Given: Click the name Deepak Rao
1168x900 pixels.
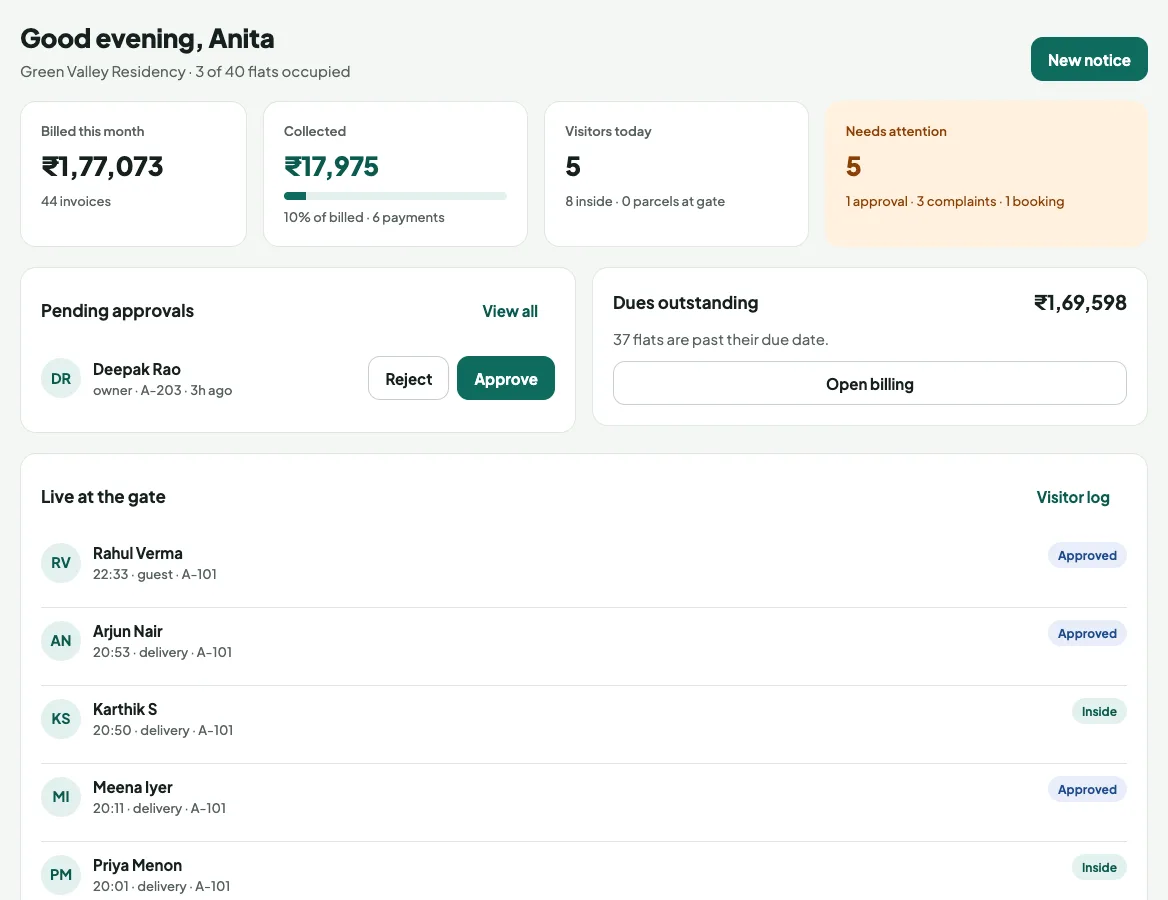Looking at the screenshot, I should click(x=136, y=369).
